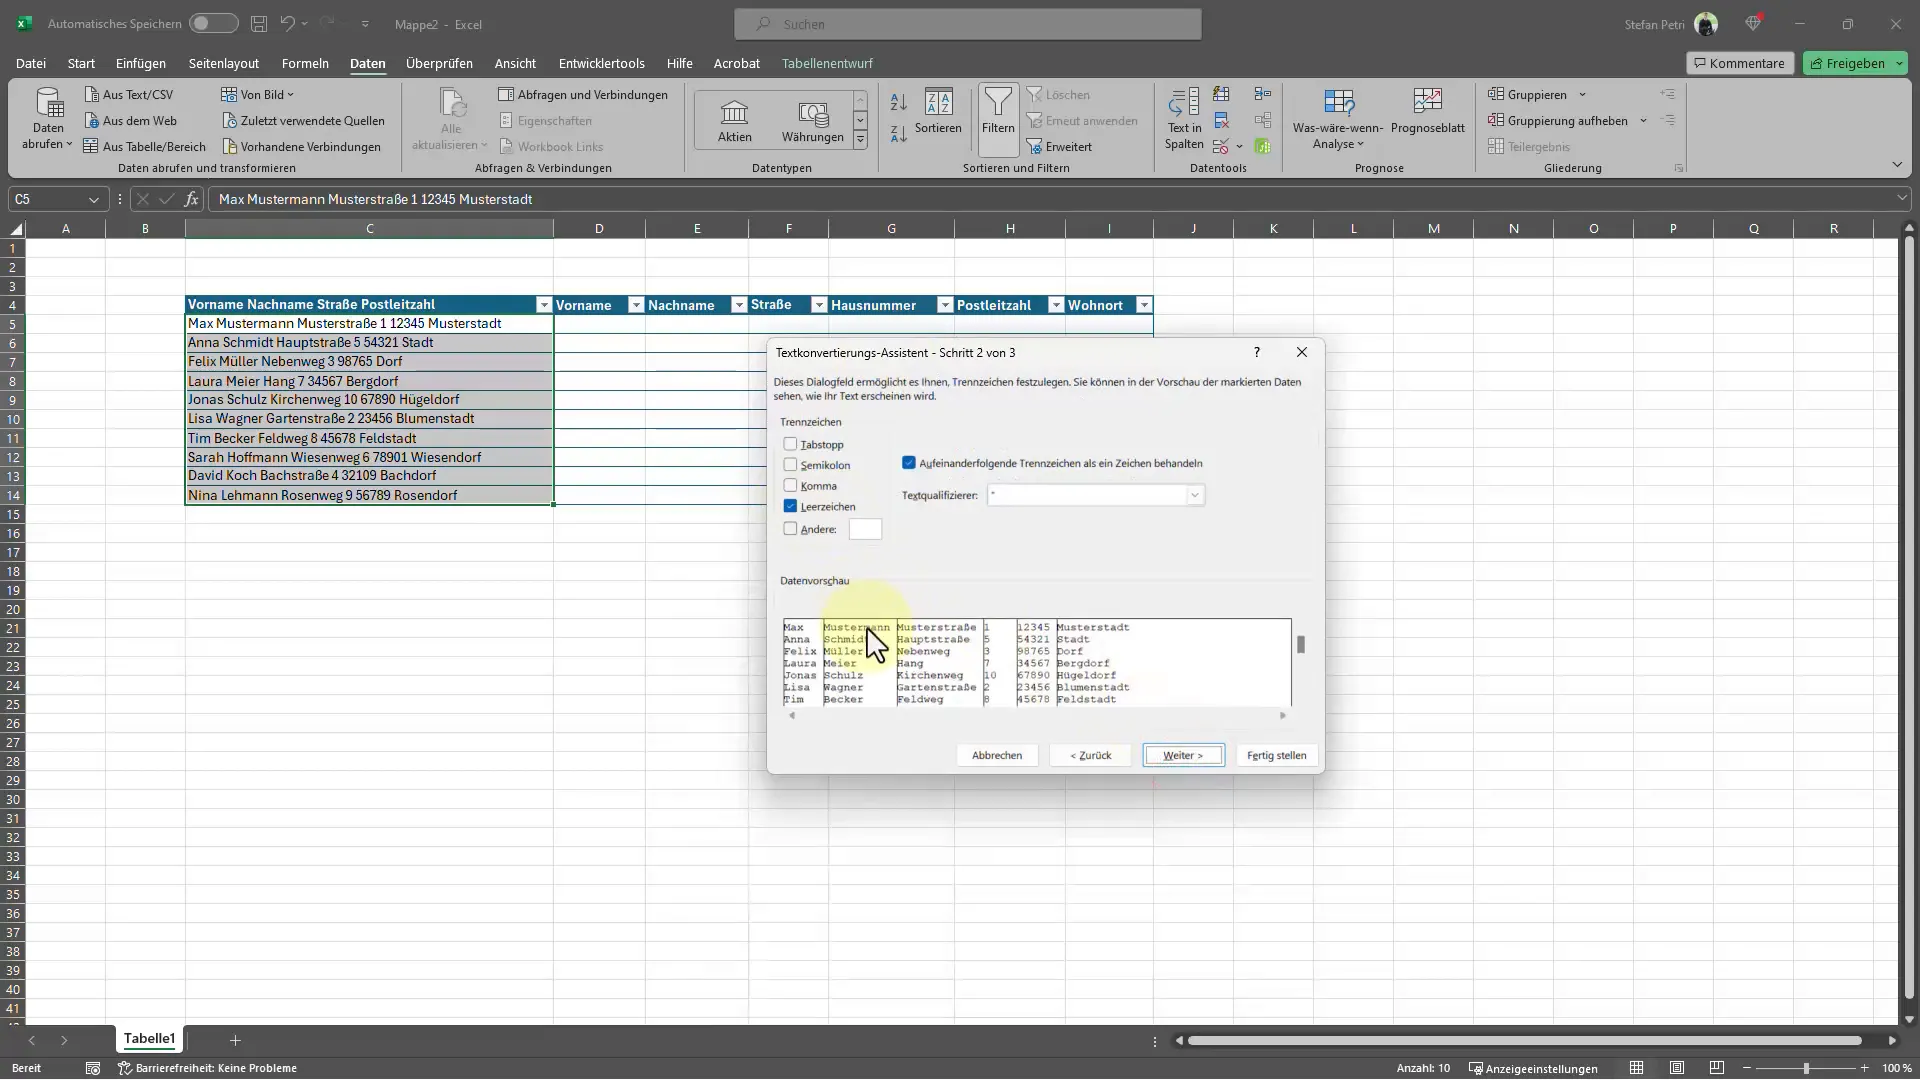This screenshot has width=1920, height=1080.
Task: Open the Textqualifizierer dropdown
Action: pyautogui.click(x=1194, y=496)
